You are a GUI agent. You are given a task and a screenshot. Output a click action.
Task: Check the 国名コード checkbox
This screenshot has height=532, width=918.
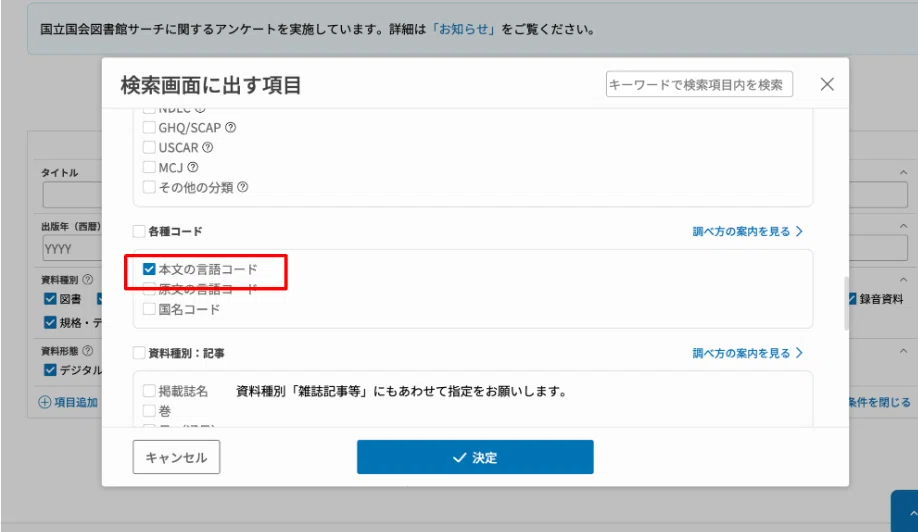pyautogui.click(x=149, y=309)
